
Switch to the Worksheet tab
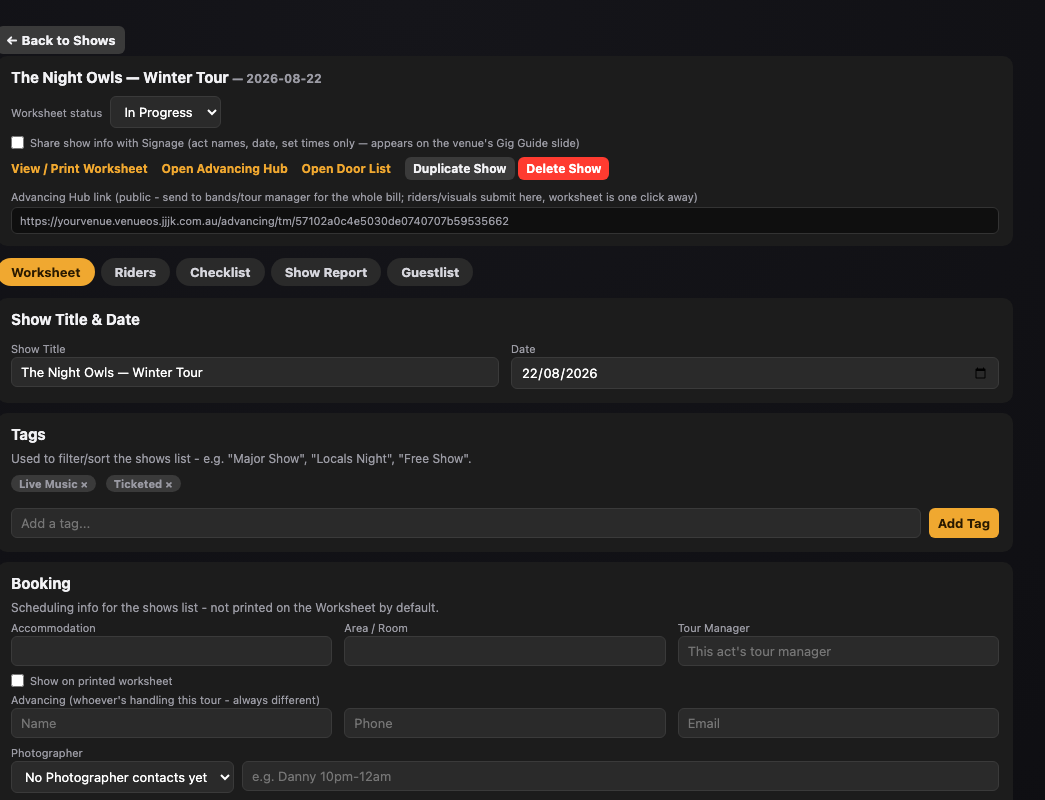click(46, 272)
